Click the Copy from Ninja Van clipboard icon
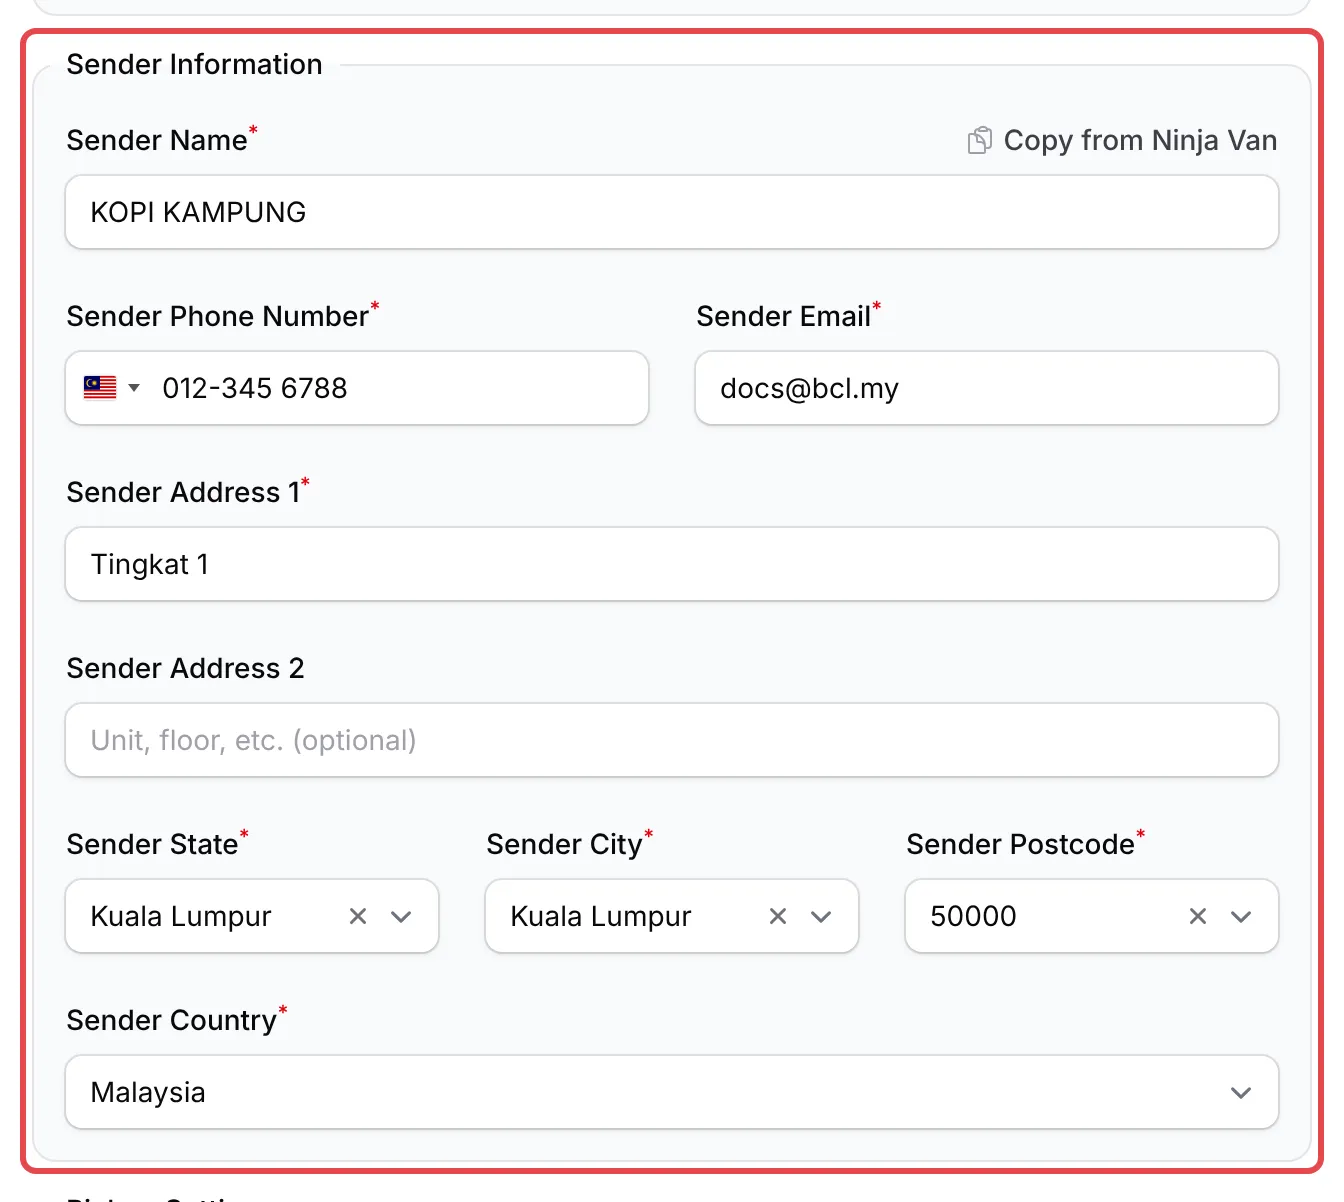Image resolution: width=1344 pixels, height=1202 pixels. coord(980,140)
